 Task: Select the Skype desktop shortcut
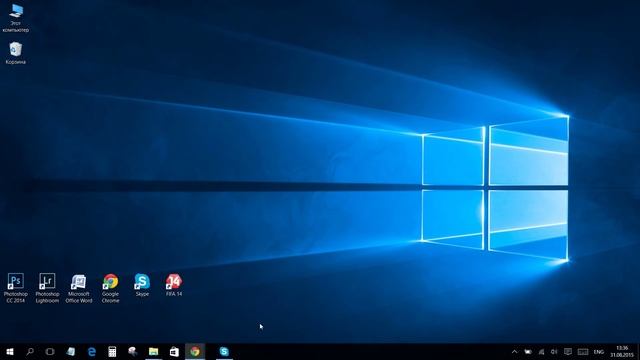(142, 285)
